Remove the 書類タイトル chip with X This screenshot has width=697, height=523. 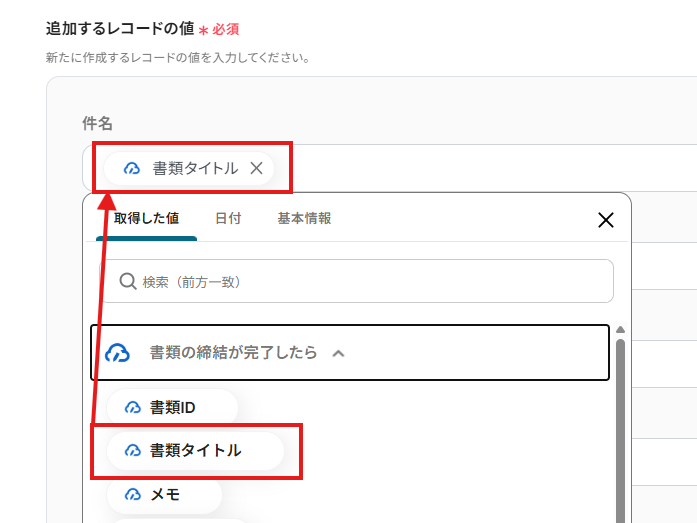(256, 168)
